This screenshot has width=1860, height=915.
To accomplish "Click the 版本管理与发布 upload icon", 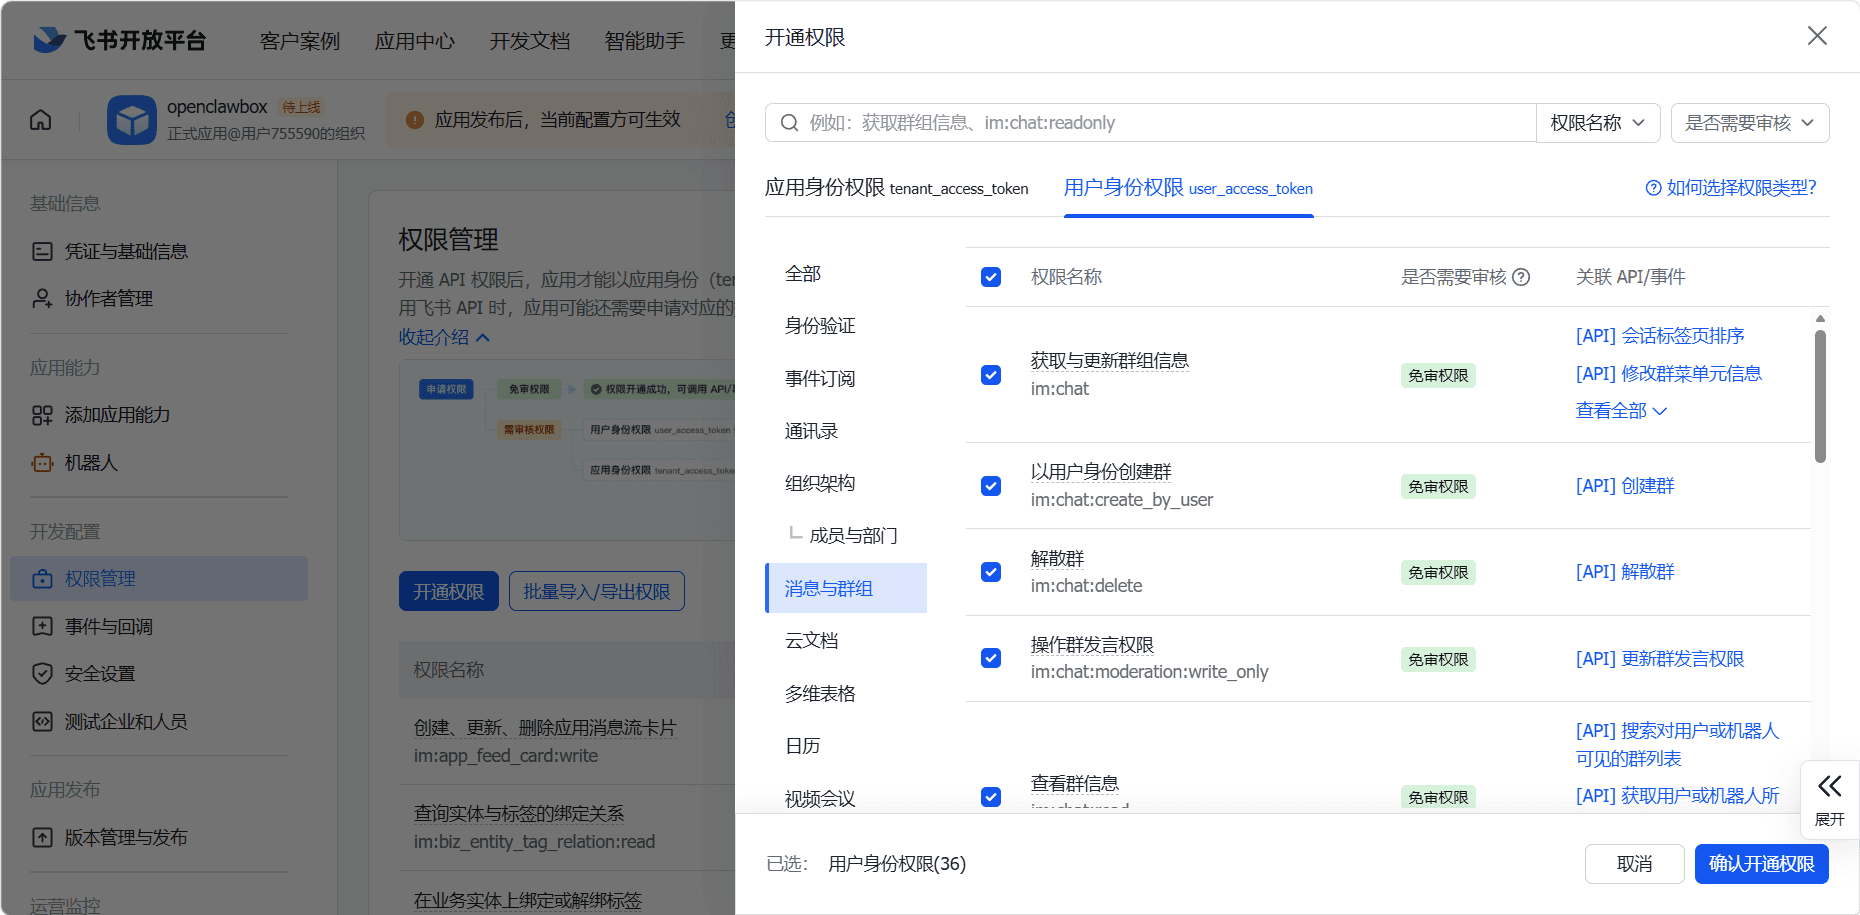I will 42,838.
